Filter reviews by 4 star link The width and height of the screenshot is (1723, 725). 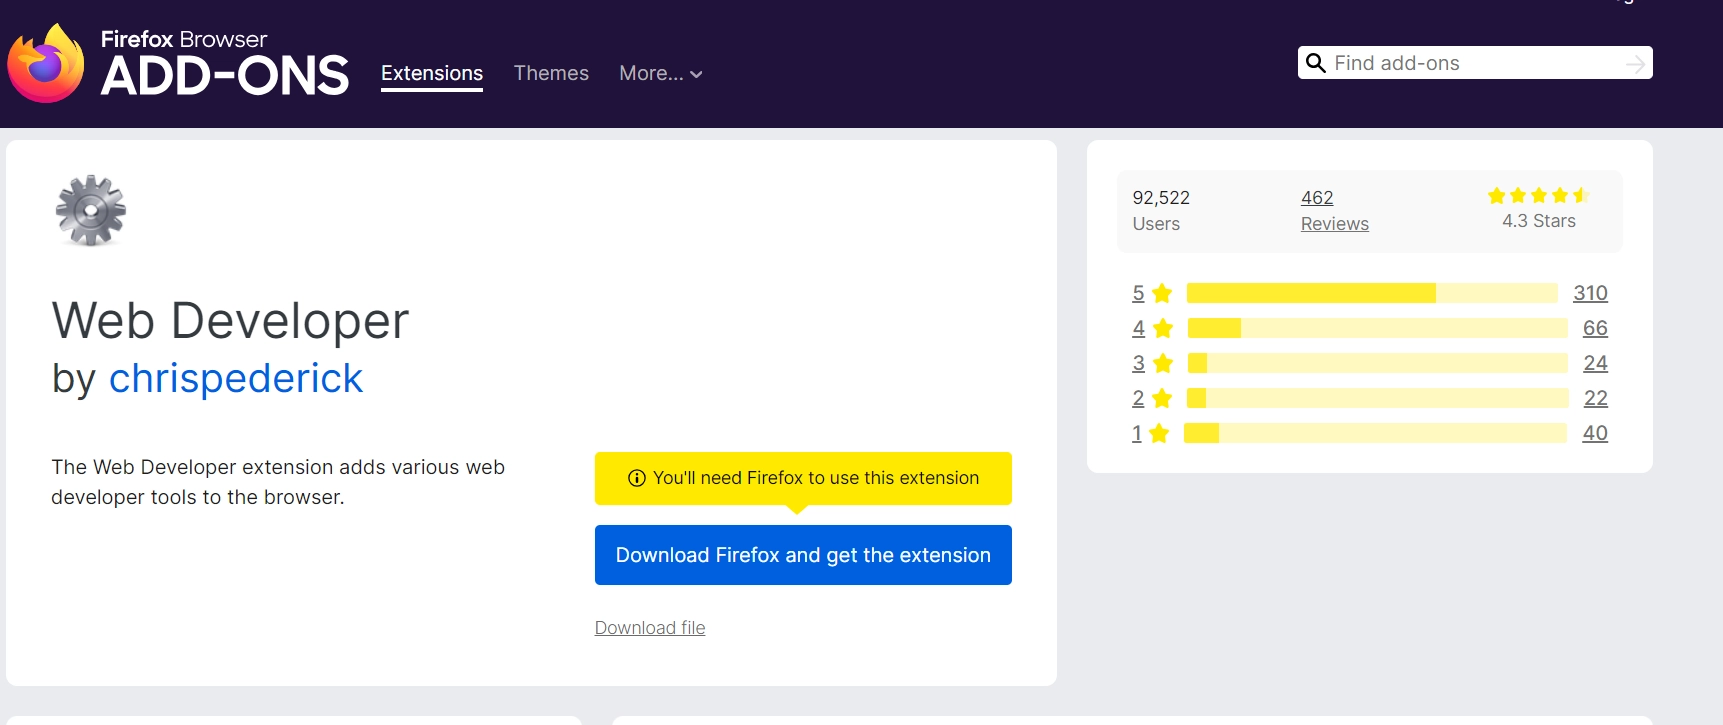point(1138,328)
